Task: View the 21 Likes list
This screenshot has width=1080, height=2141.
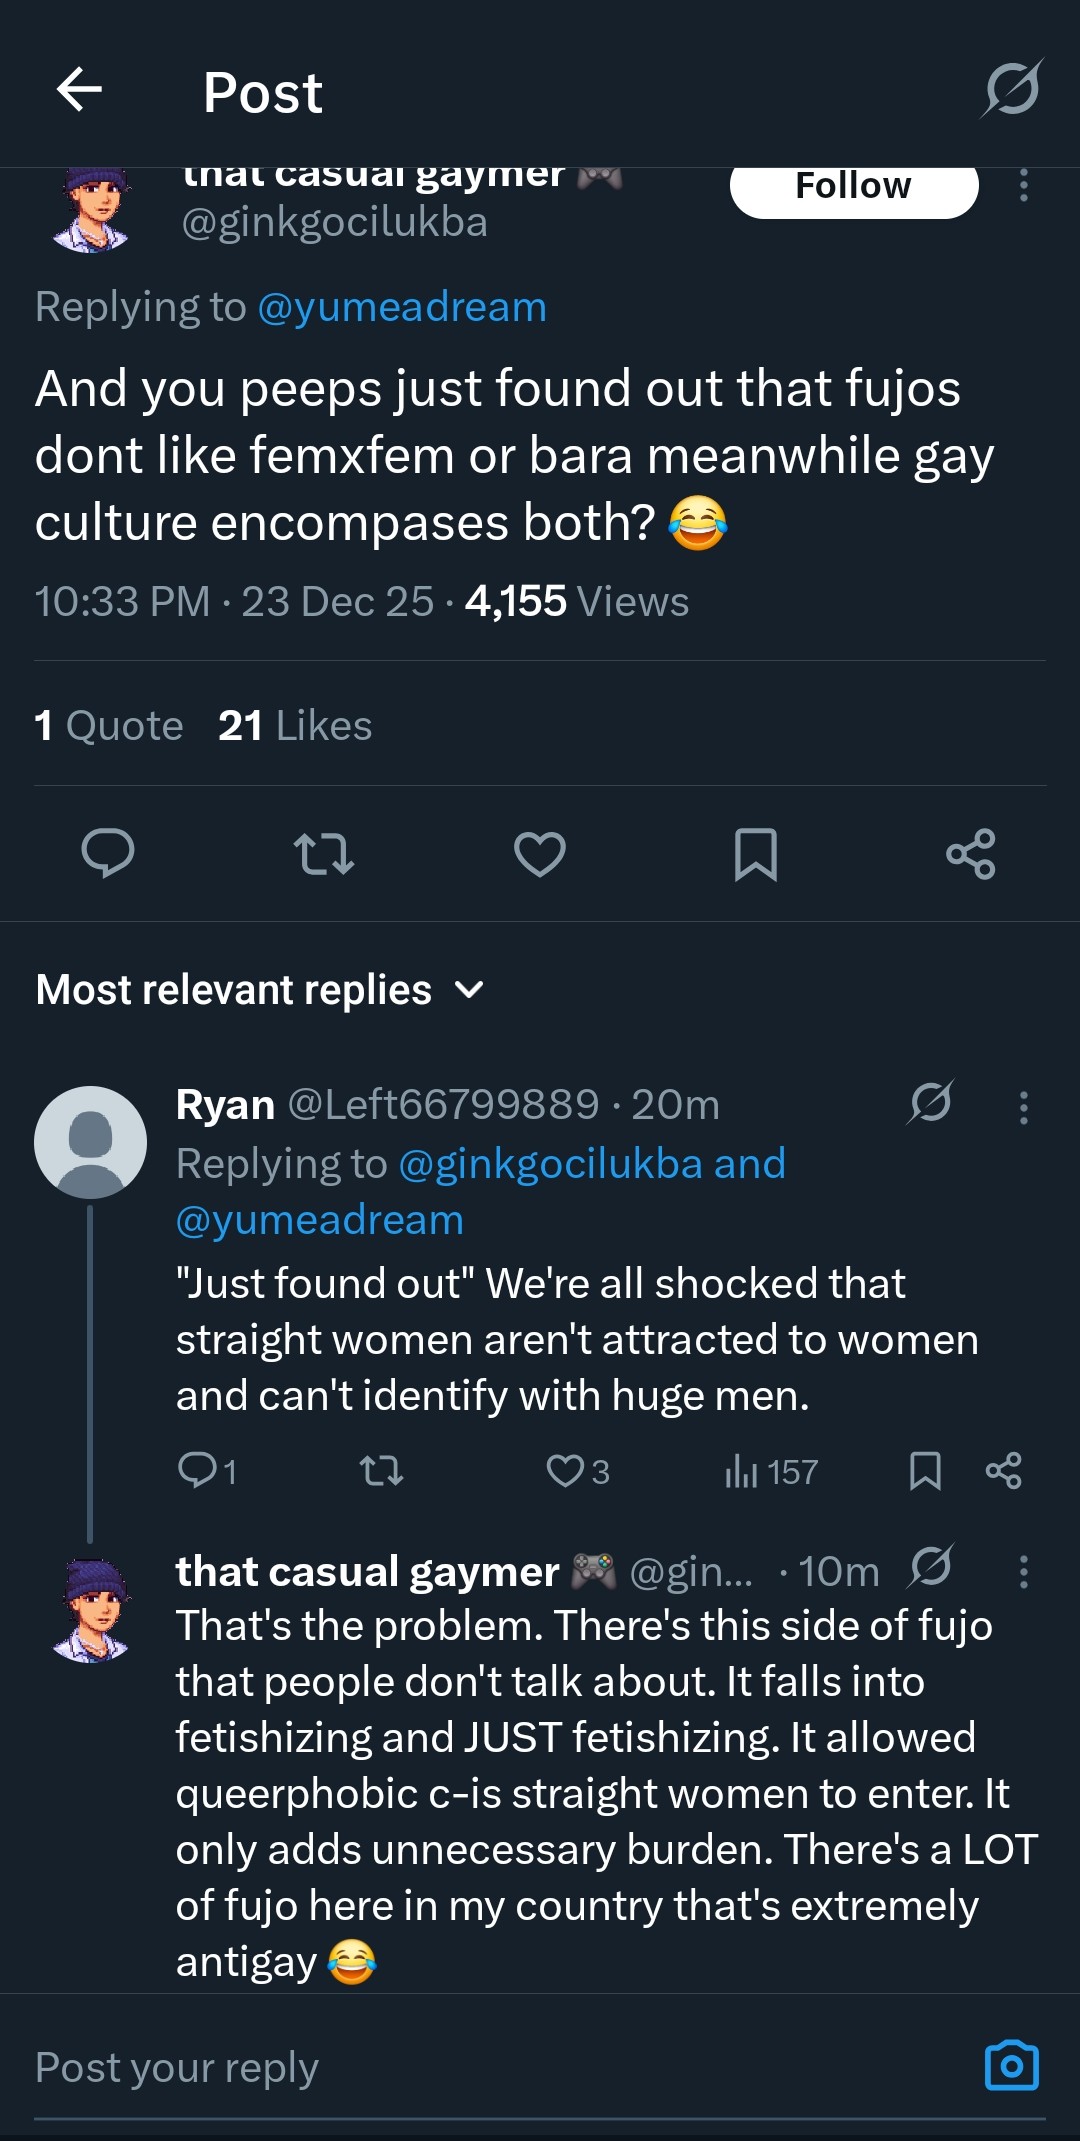Action: pos(295,726)
